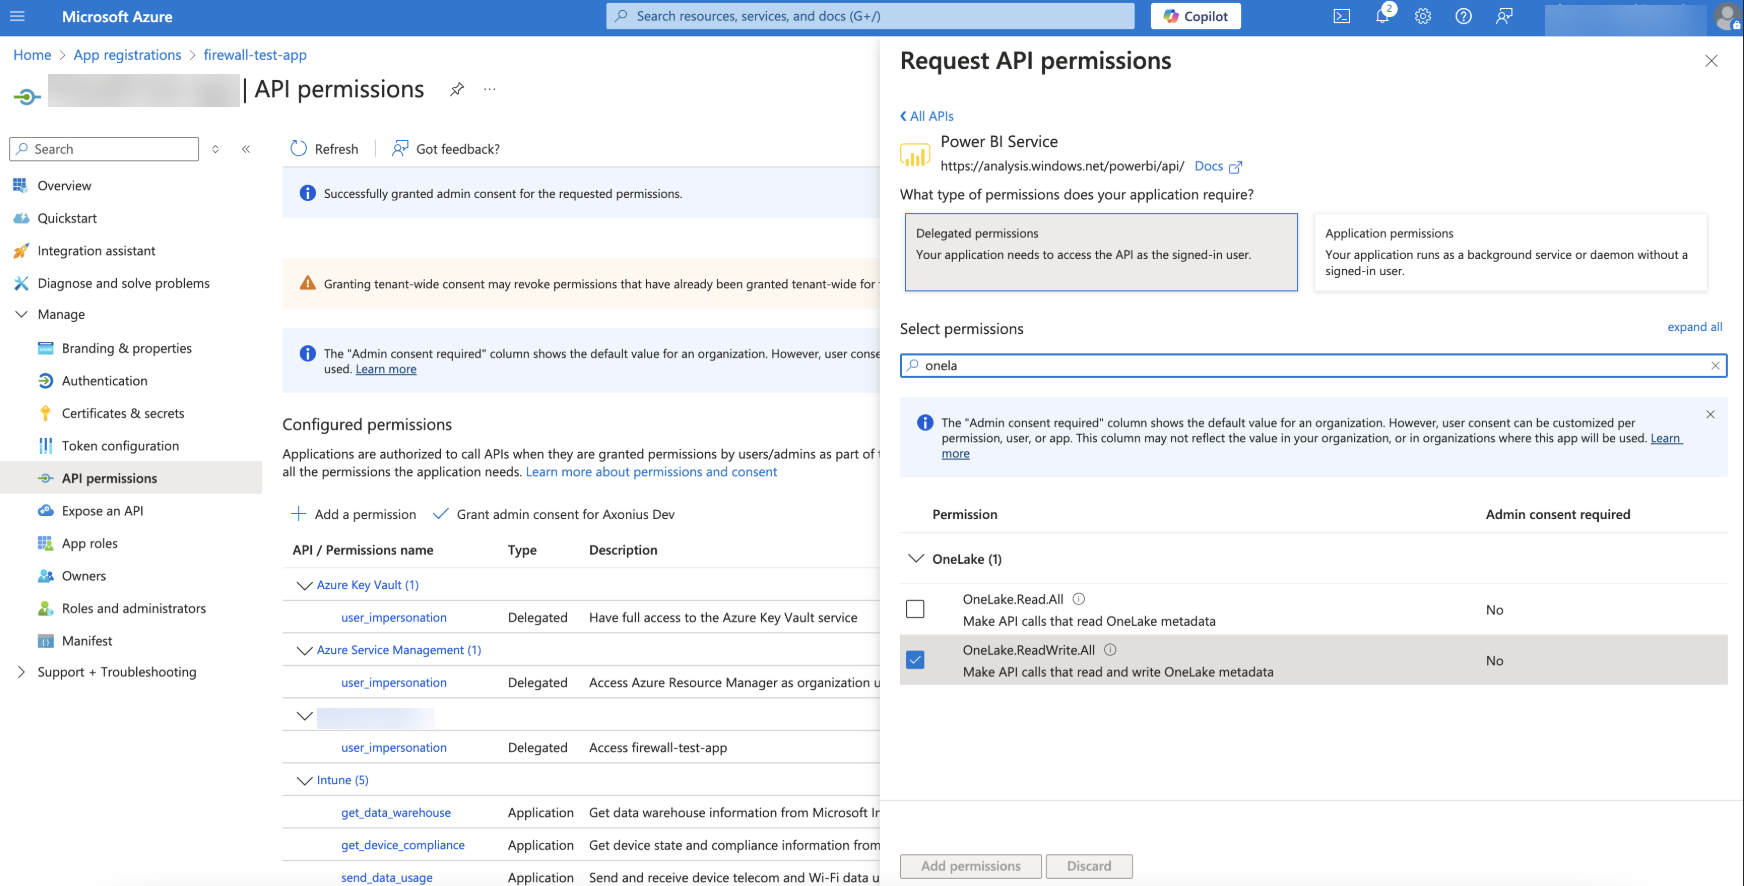
Task: Collapse the left navigation menu
Action: point(246,149)
